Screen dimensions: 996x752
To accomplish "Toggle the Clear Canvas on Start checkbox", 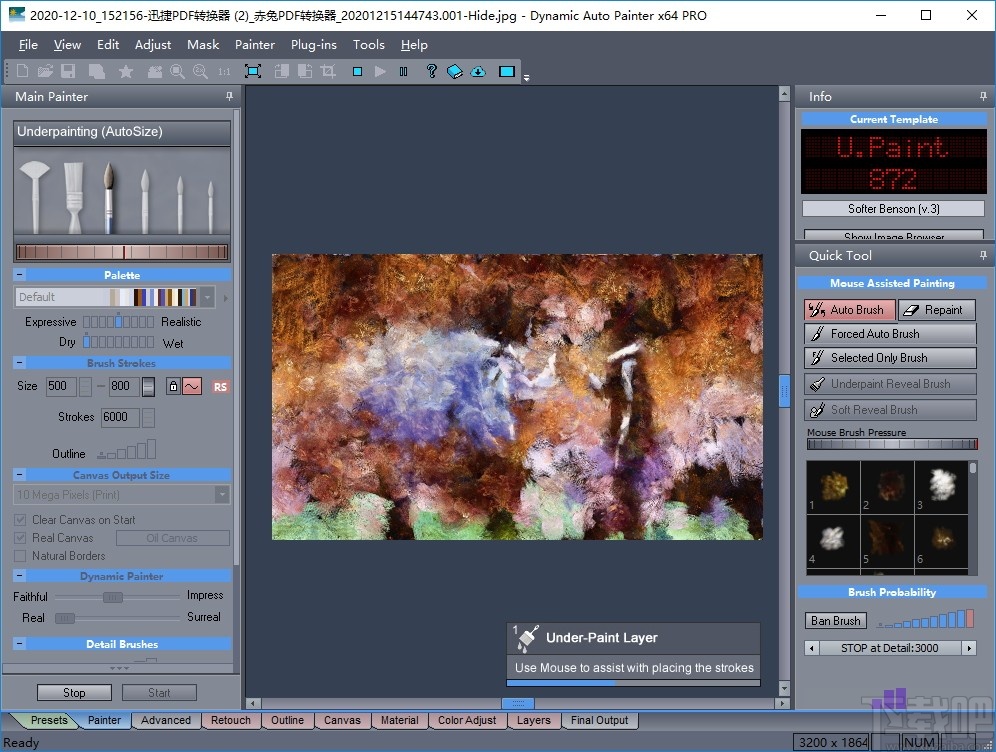I will click(18, 521).
